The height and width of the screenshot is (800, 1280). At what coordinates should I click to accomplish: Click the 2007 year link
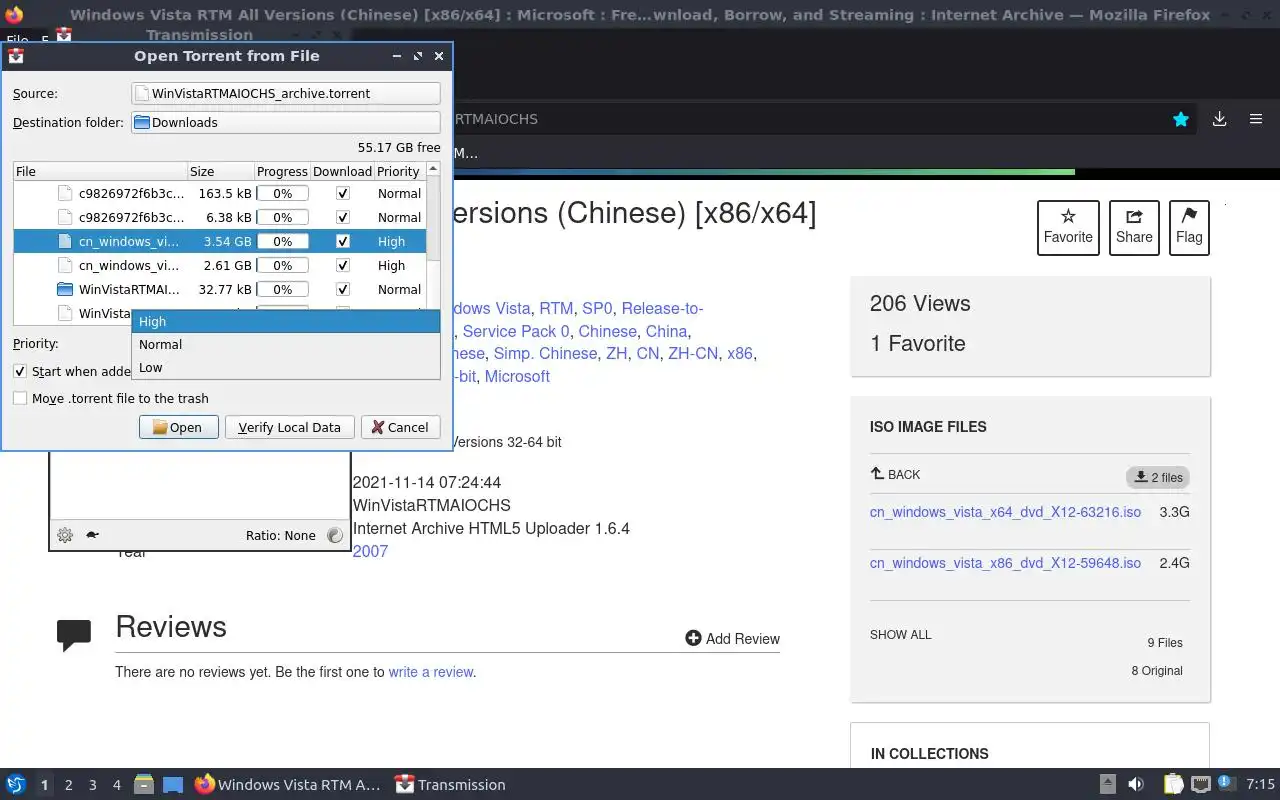tap(370, 551)
